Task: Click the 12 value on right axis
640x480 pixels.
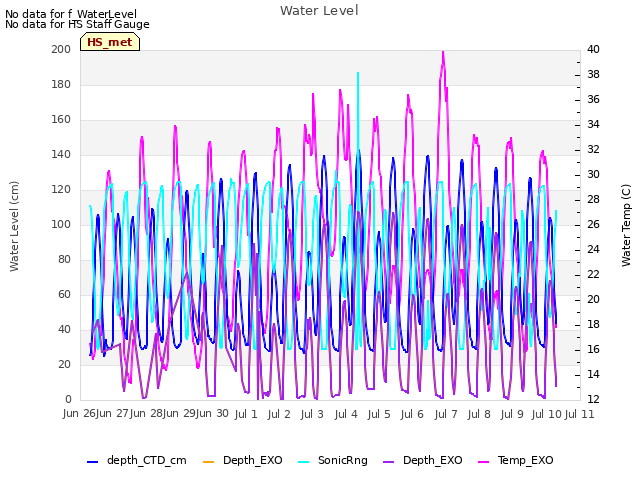Action: pos(593,399)
